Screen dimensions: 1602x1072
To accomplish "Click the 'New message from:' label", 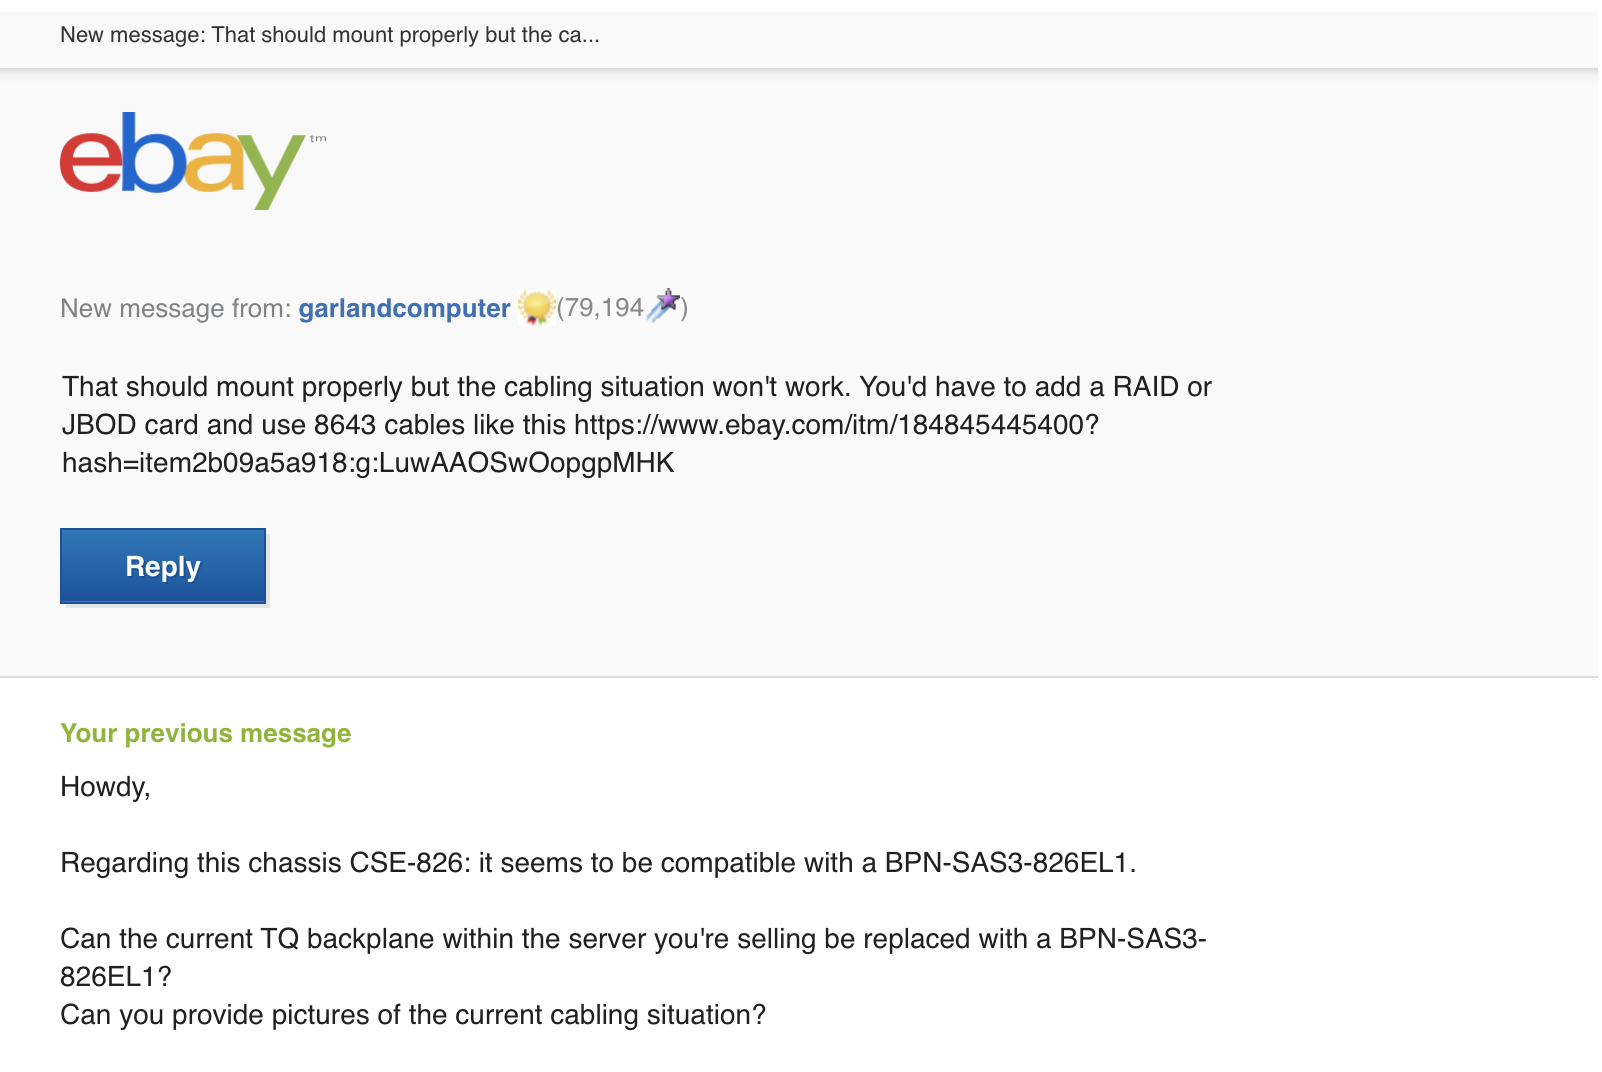I will pyautogui.click(x=176, y=308).
